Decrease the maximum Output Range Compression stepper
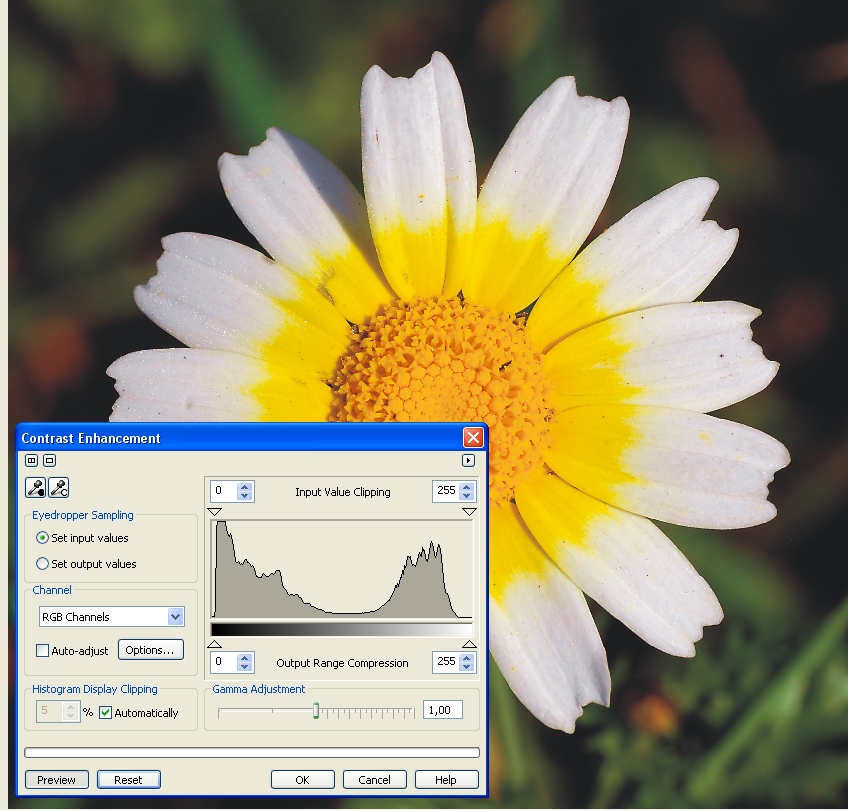The image size is (848, 810). (467, 666)
